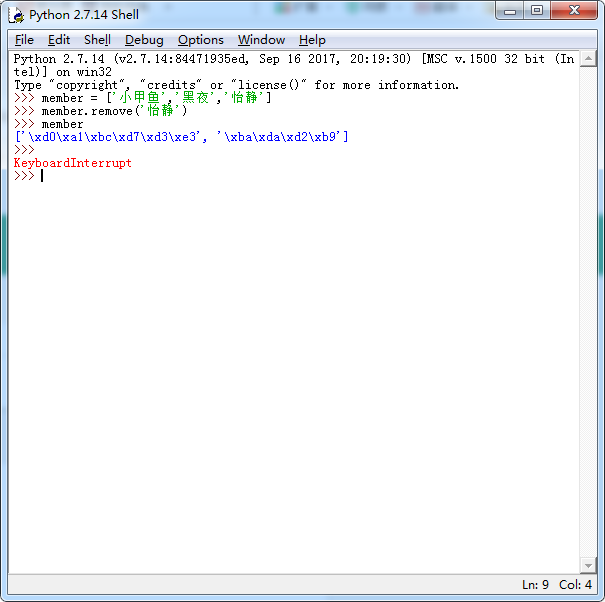
Task: Open the Shell menu
Action: pos(97,40)
